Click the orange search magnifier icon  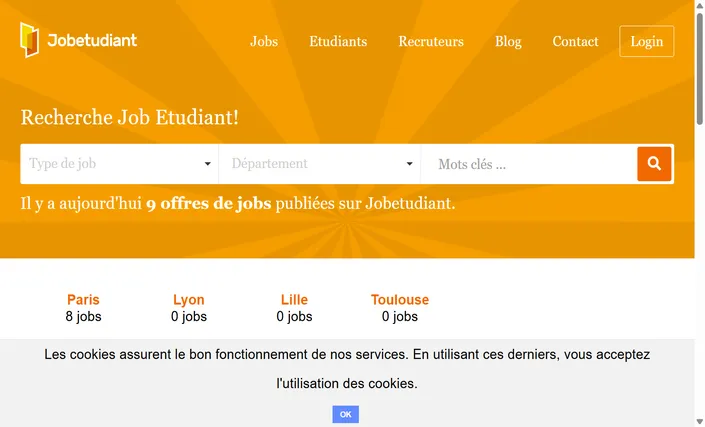pyautogui.click(x=654, y=164)
